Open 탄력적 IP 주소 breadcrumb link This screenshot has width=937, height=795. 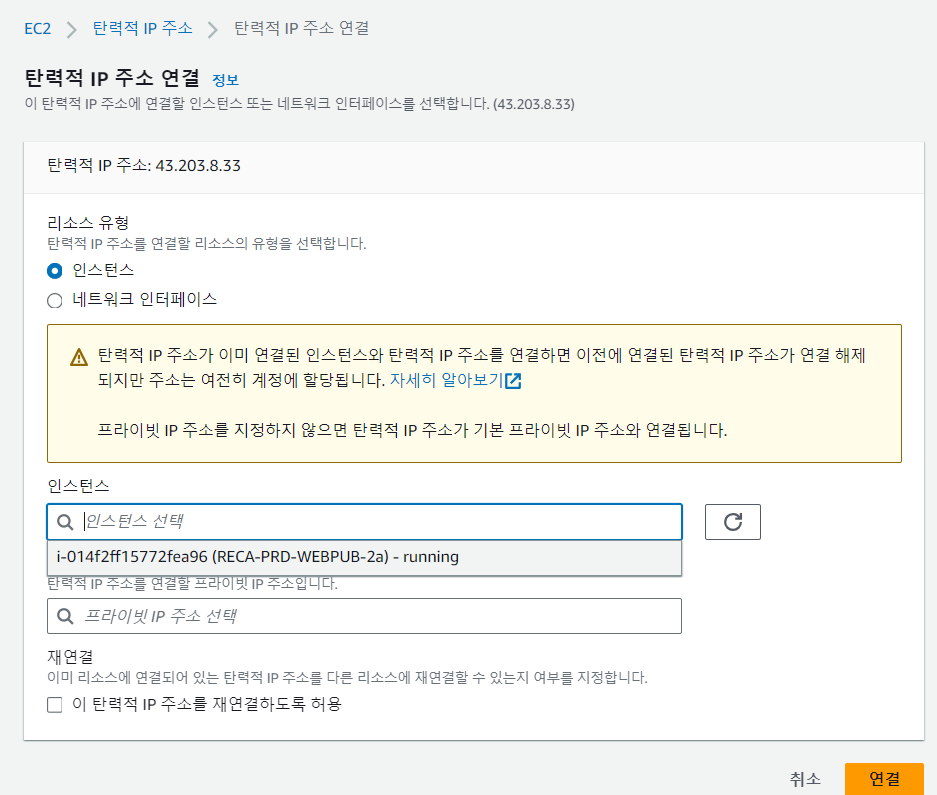[143, 28]
